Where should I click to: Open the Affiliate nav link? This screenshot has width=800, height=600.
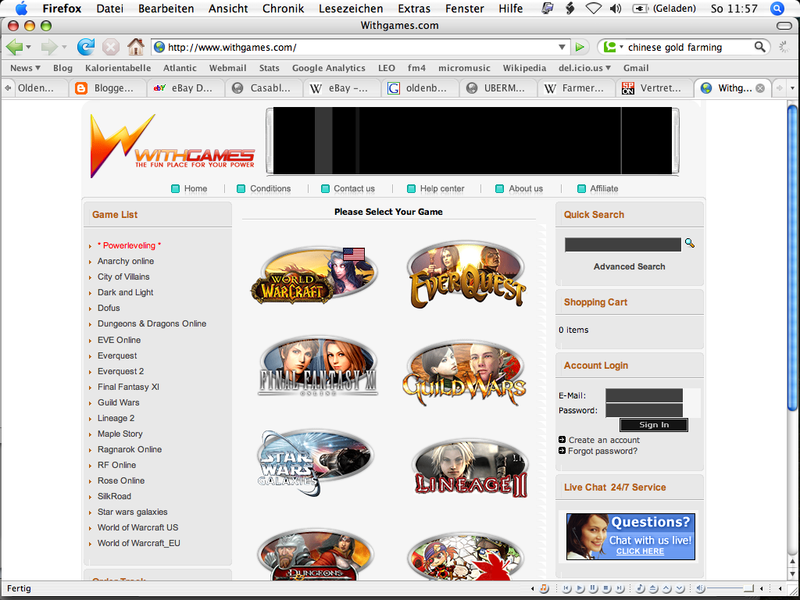pos(604,189)
